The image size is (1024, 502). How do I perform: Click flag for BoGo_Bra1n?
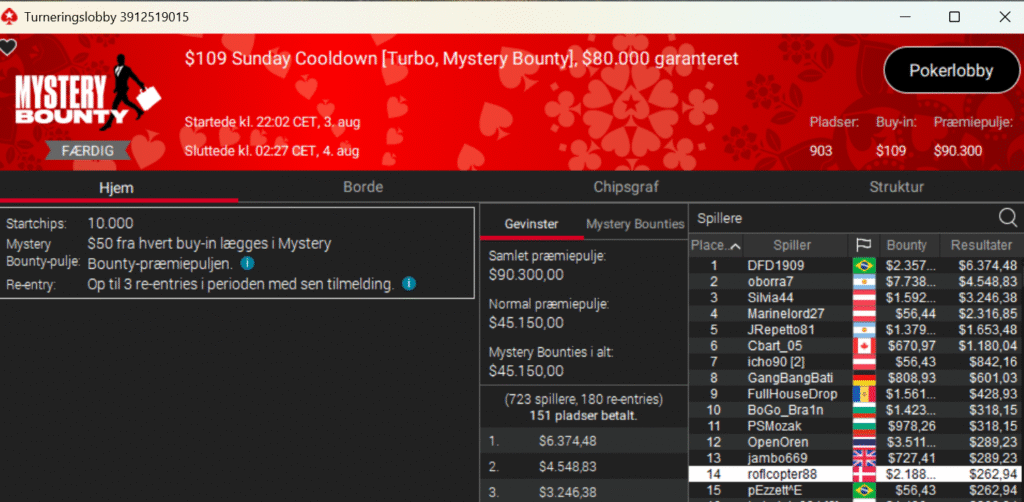click(x=863, y=410)
